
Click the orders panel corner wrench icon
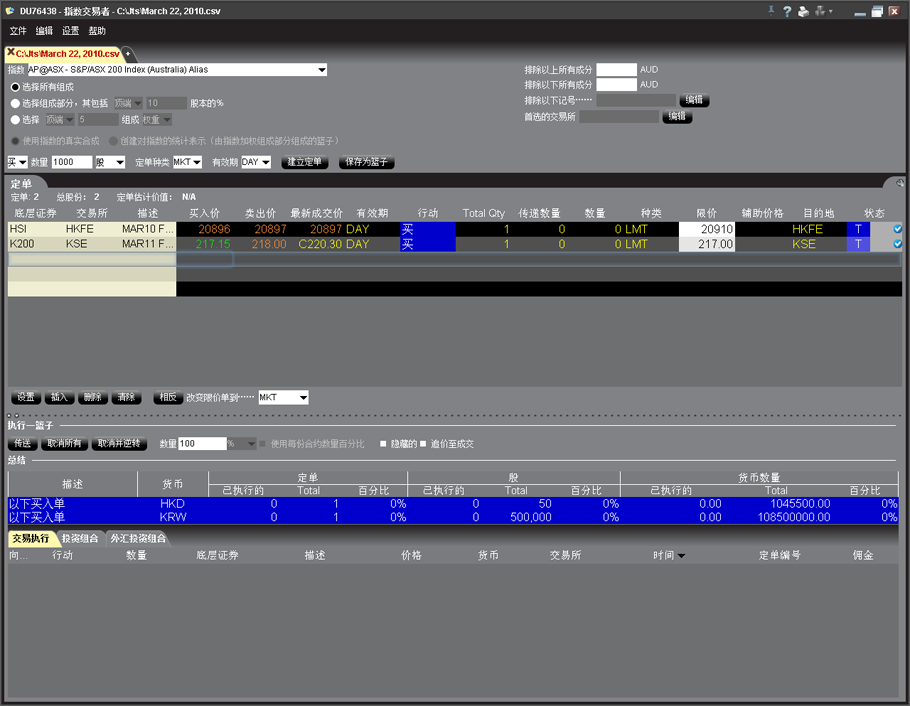[900, 183]
